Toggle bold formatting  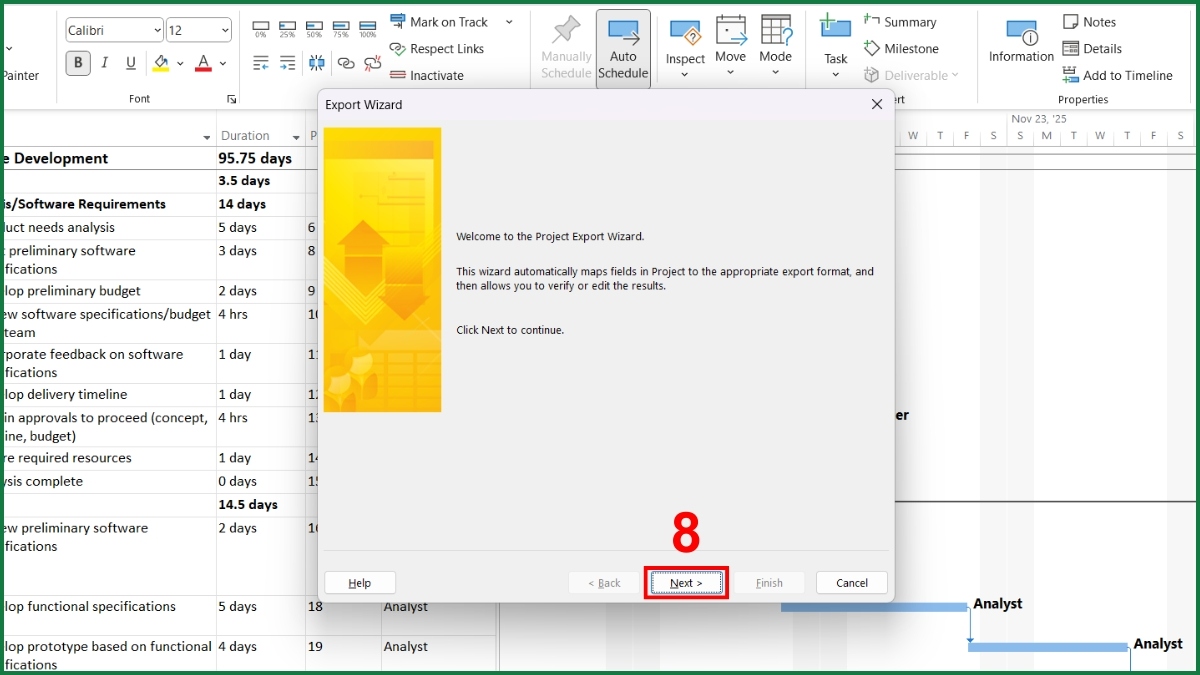pyautogui.click(x=76, y=62)
